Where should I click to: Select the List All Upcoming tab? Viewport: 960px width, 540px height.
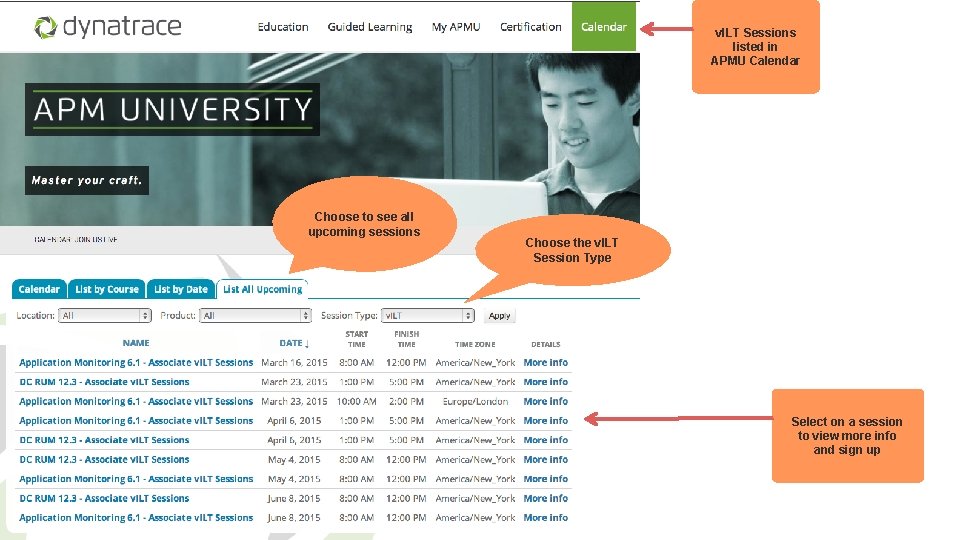click(262, 289)
